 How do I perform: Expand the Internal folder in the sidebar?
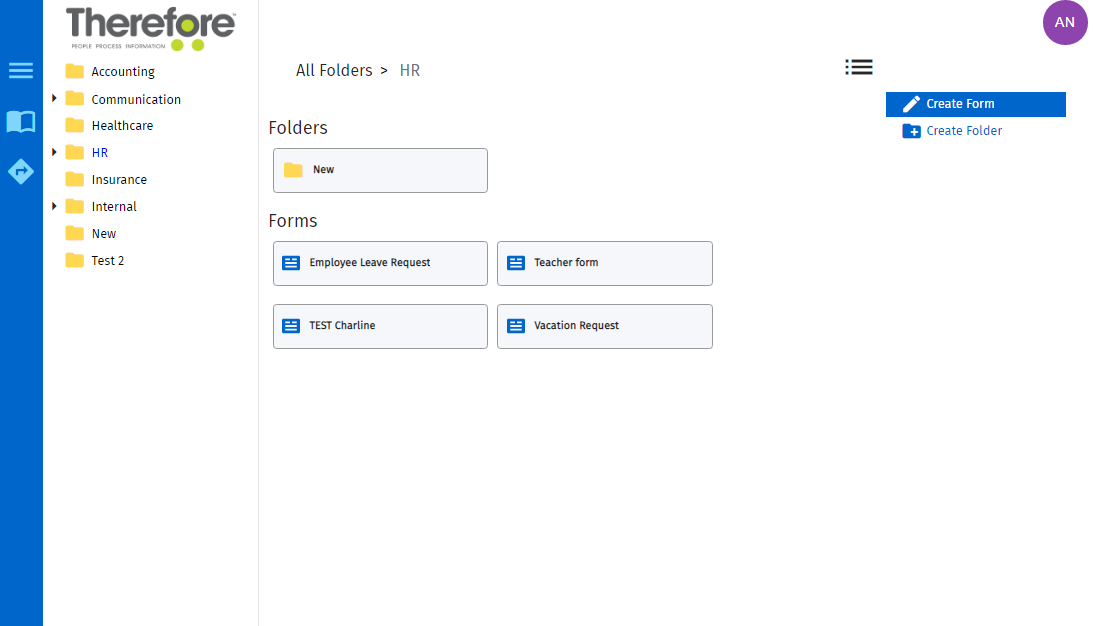(x=55, y=206)
